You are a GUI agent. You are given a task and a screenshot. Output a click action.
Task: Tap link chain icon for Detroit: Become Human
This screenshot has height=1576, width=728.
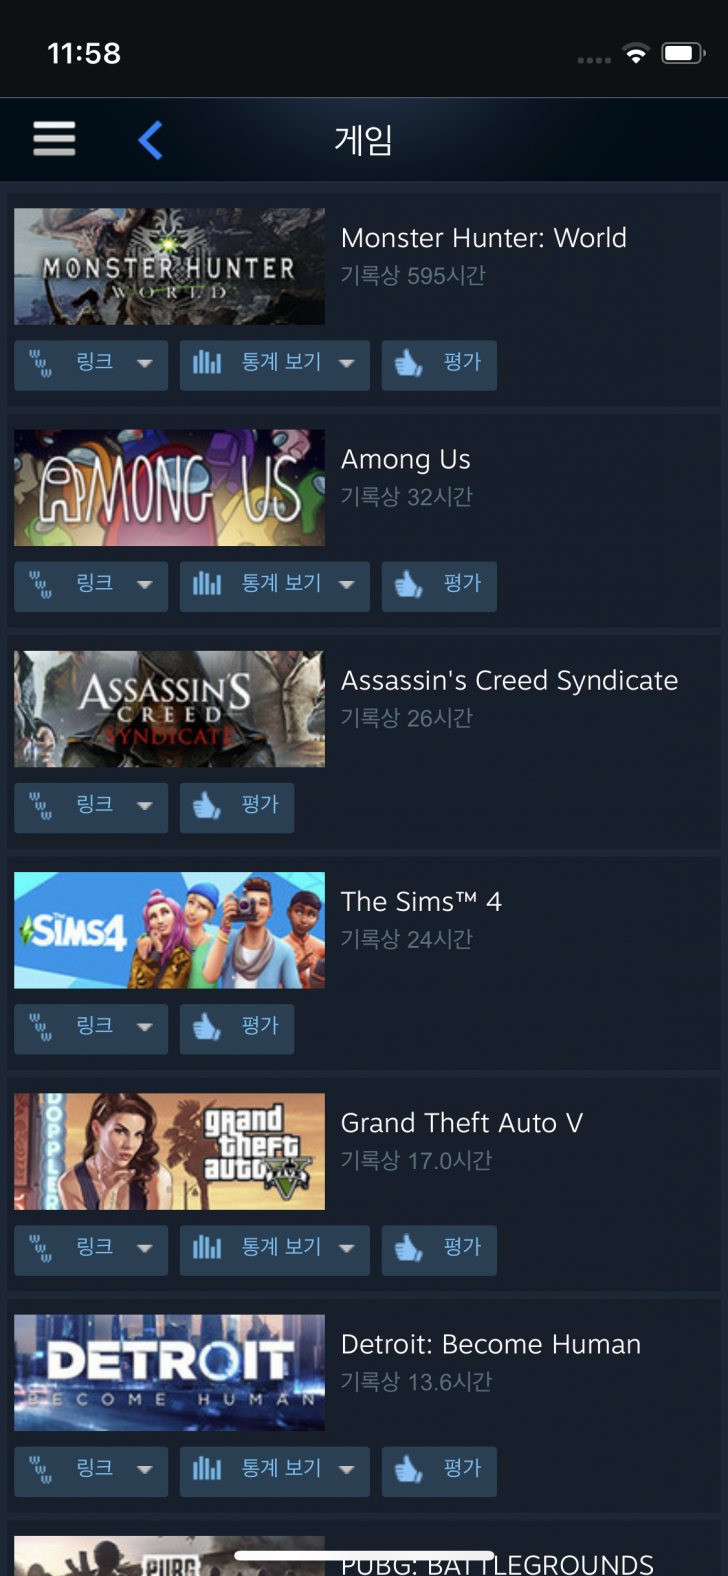pyautogui.click(x=40, y=1470)
